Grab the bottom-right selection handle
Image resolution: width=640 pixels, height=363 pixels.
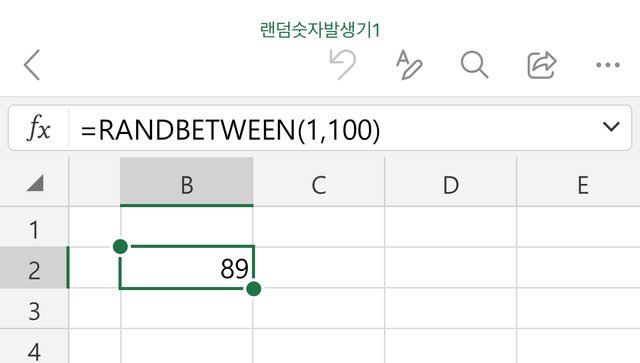pyautogui.click(x=254, y=289)
